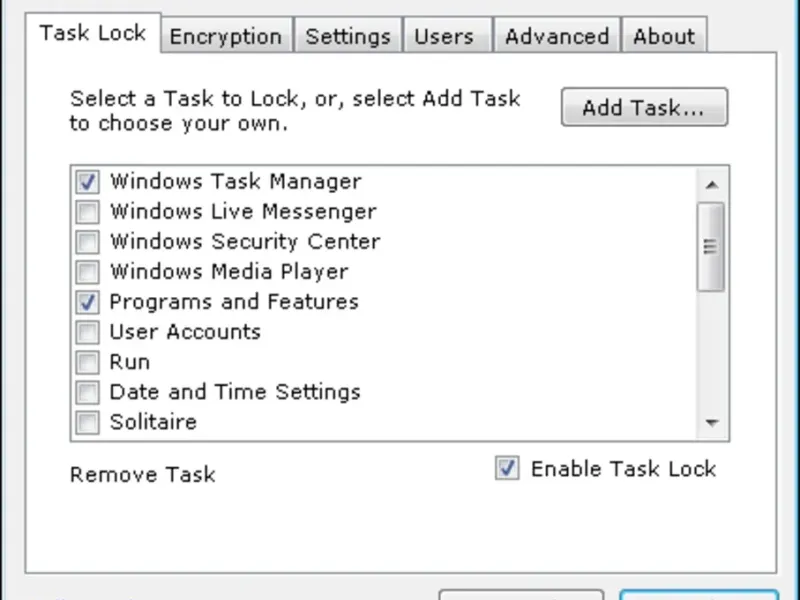800x600 pixels.
Task: Check Windows Security Center checkbox
Action: tap(87, 242)
